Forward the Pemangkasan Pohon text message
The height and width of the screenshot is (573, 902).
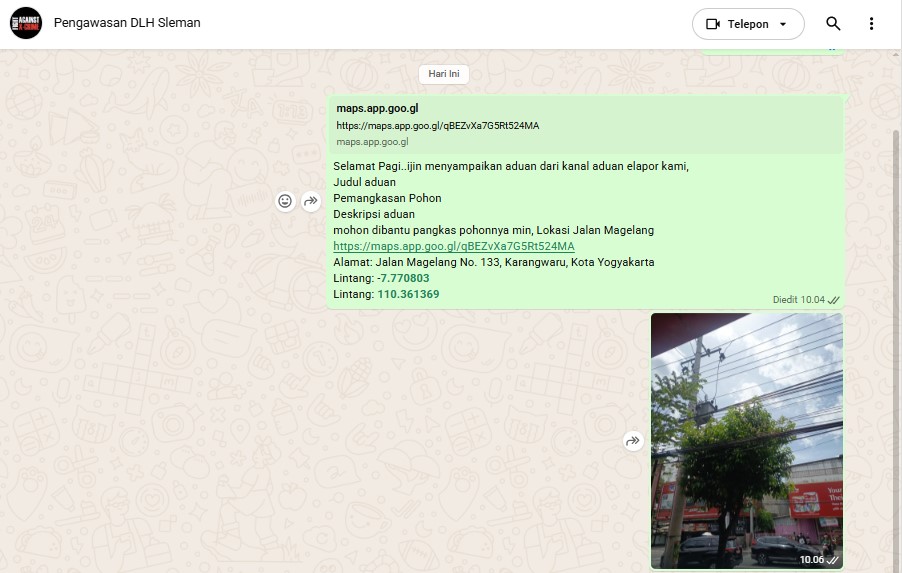[310, 201]
